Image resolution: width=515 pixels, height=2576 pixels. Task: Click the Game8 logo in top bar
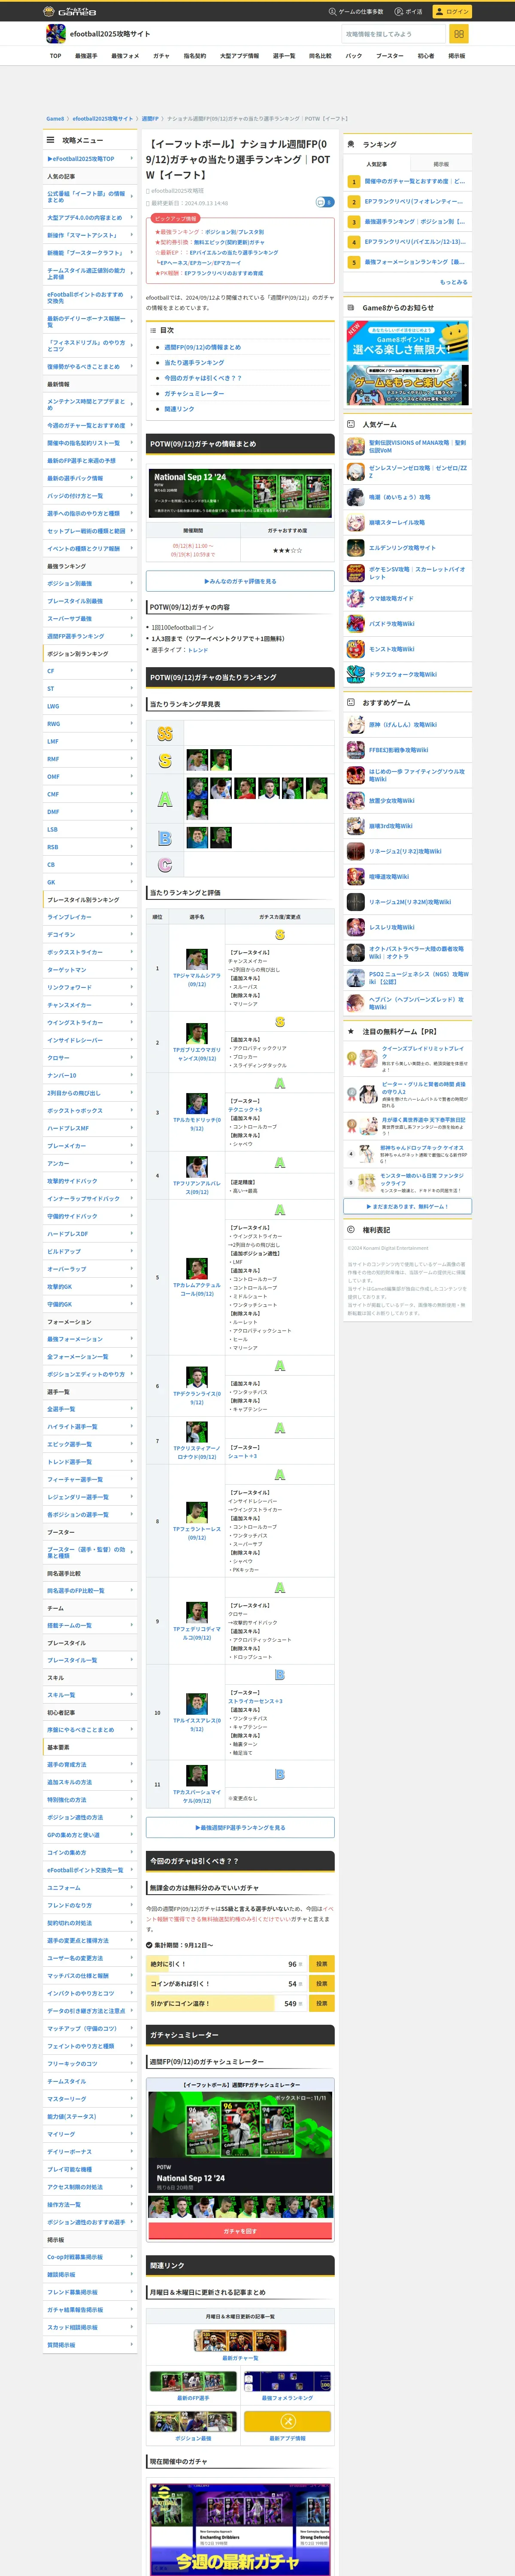[70, 11]
